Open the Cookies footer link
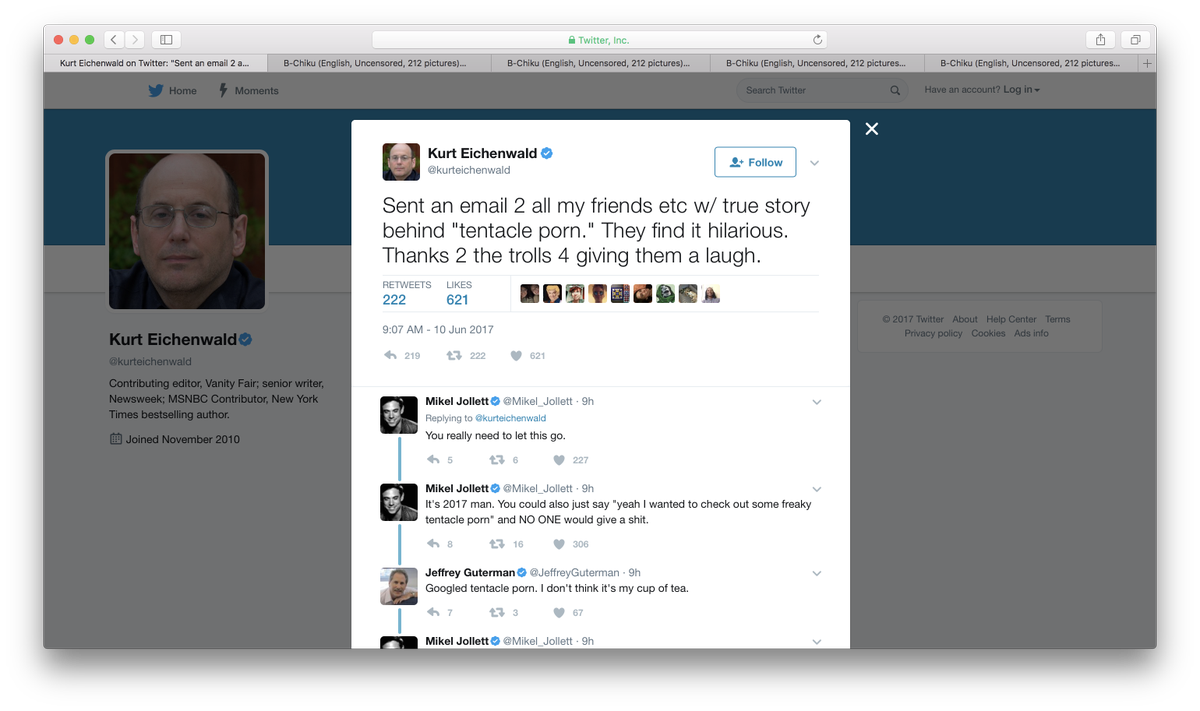 (x=988, y=333)
